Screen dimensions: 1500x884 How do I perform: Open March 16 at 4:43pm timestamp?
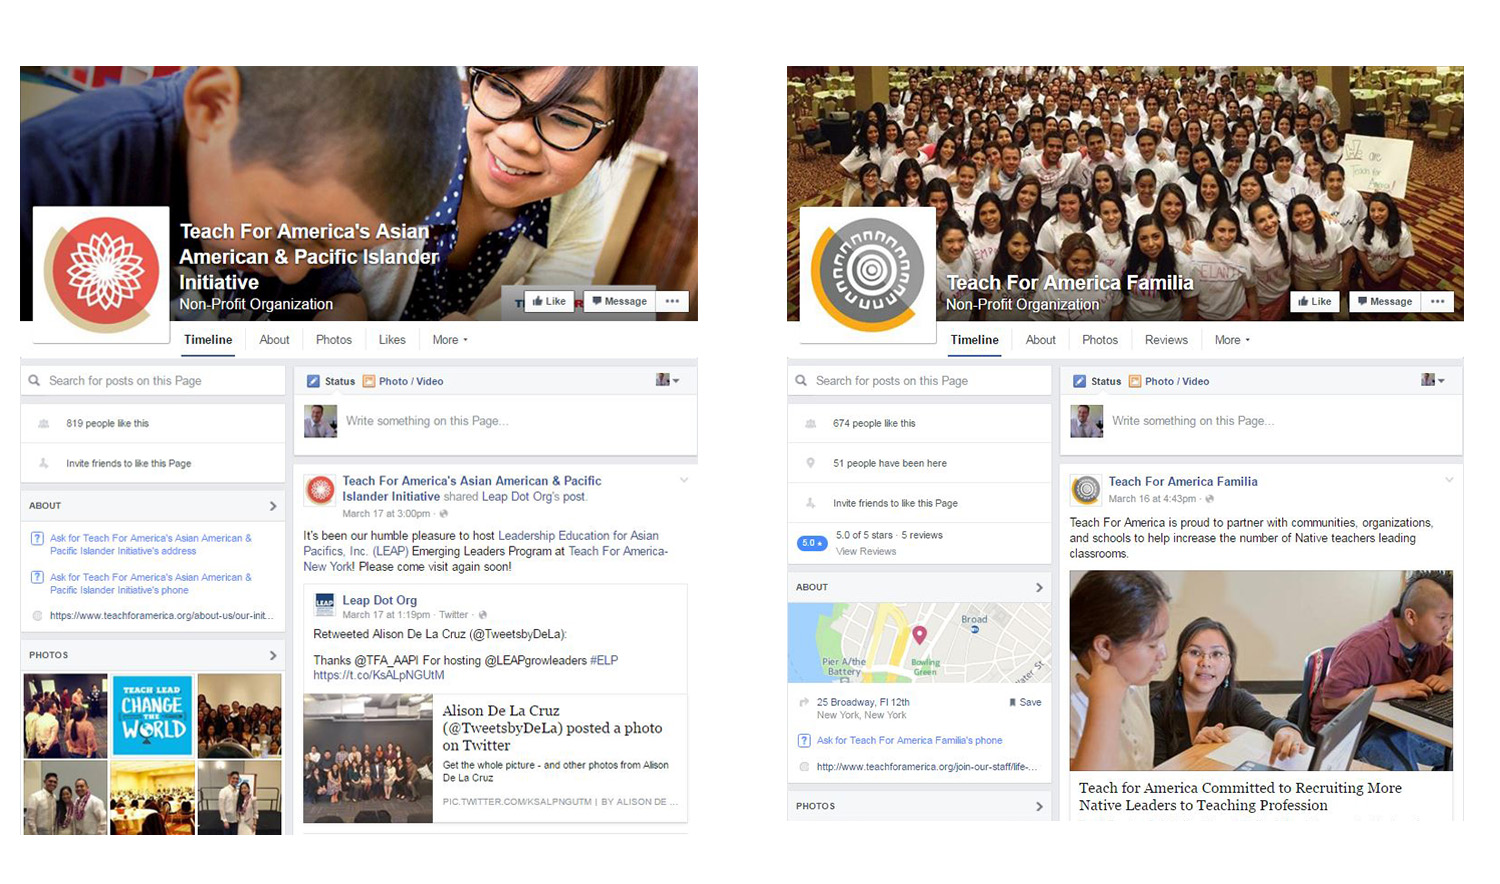(1151, 499)
